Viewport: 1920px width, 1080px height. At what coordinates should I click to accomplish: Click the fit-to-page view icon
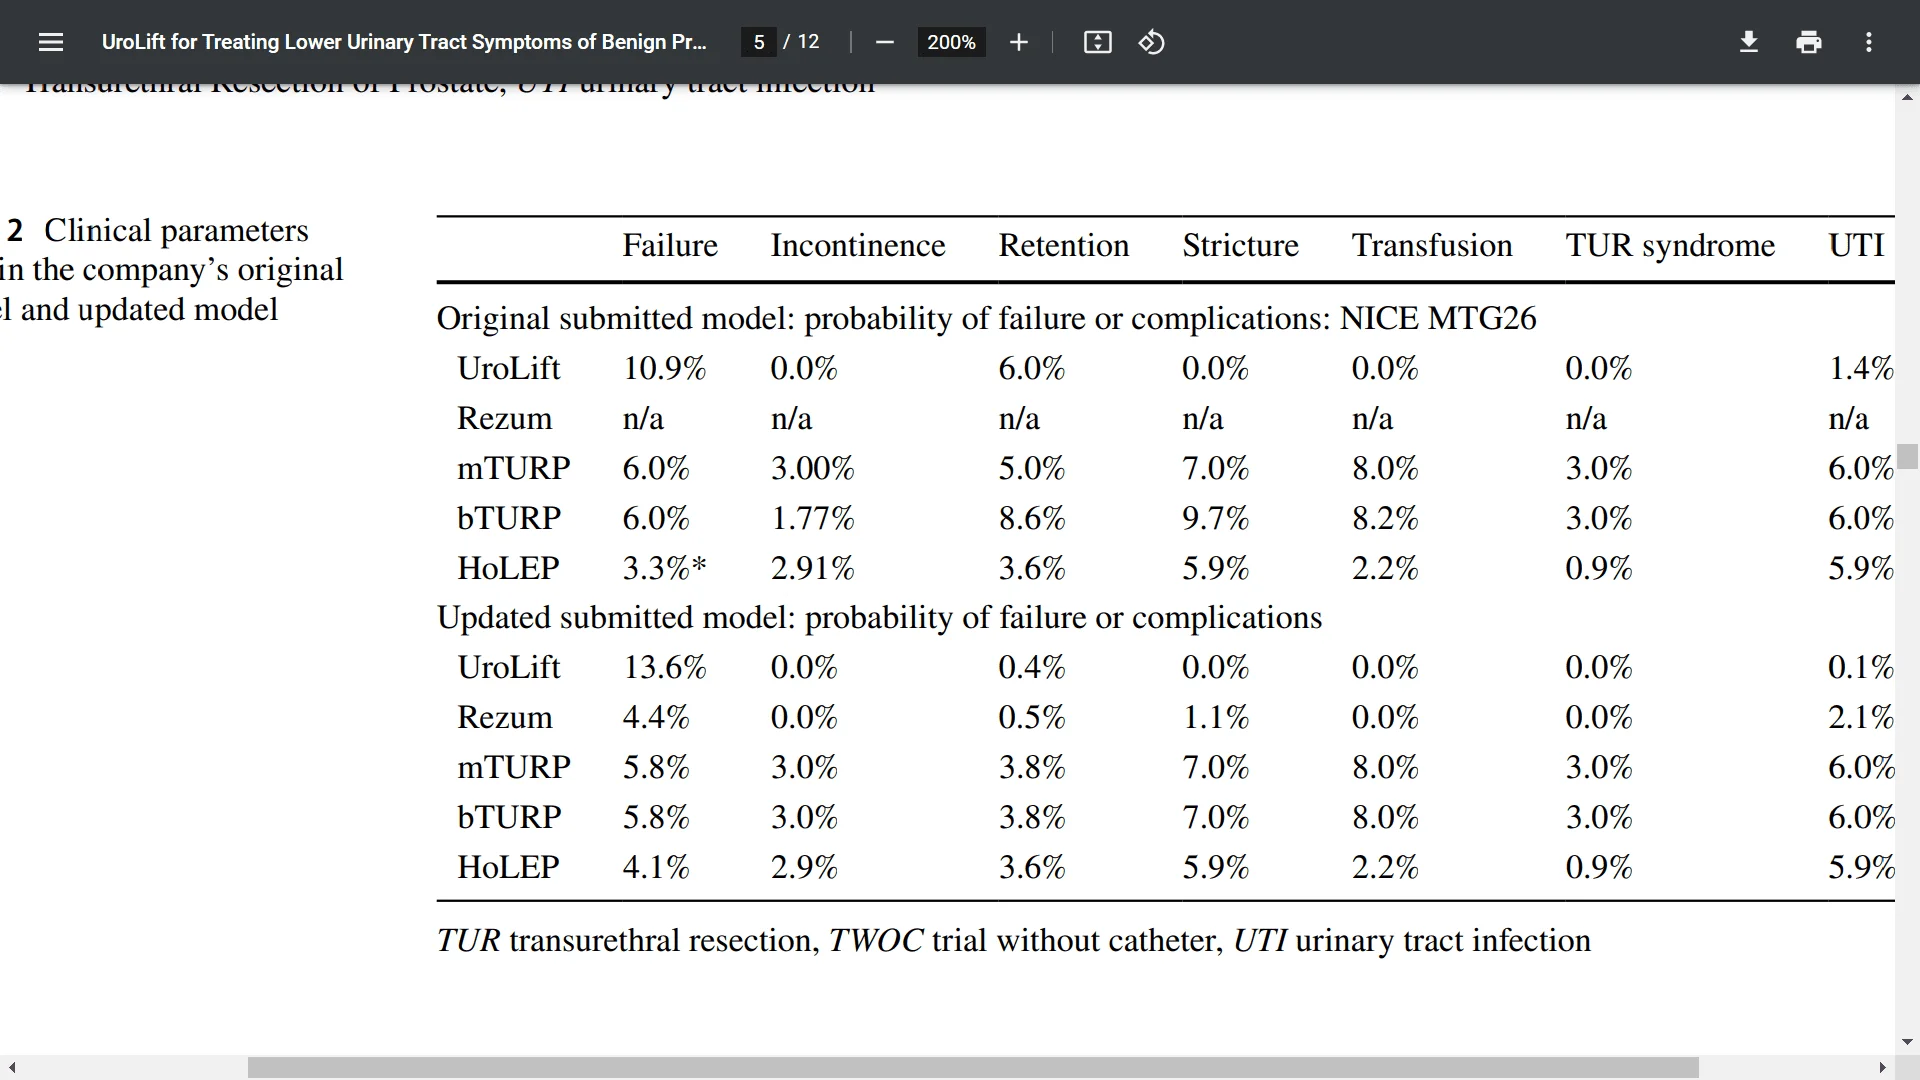coord(1096,42)
